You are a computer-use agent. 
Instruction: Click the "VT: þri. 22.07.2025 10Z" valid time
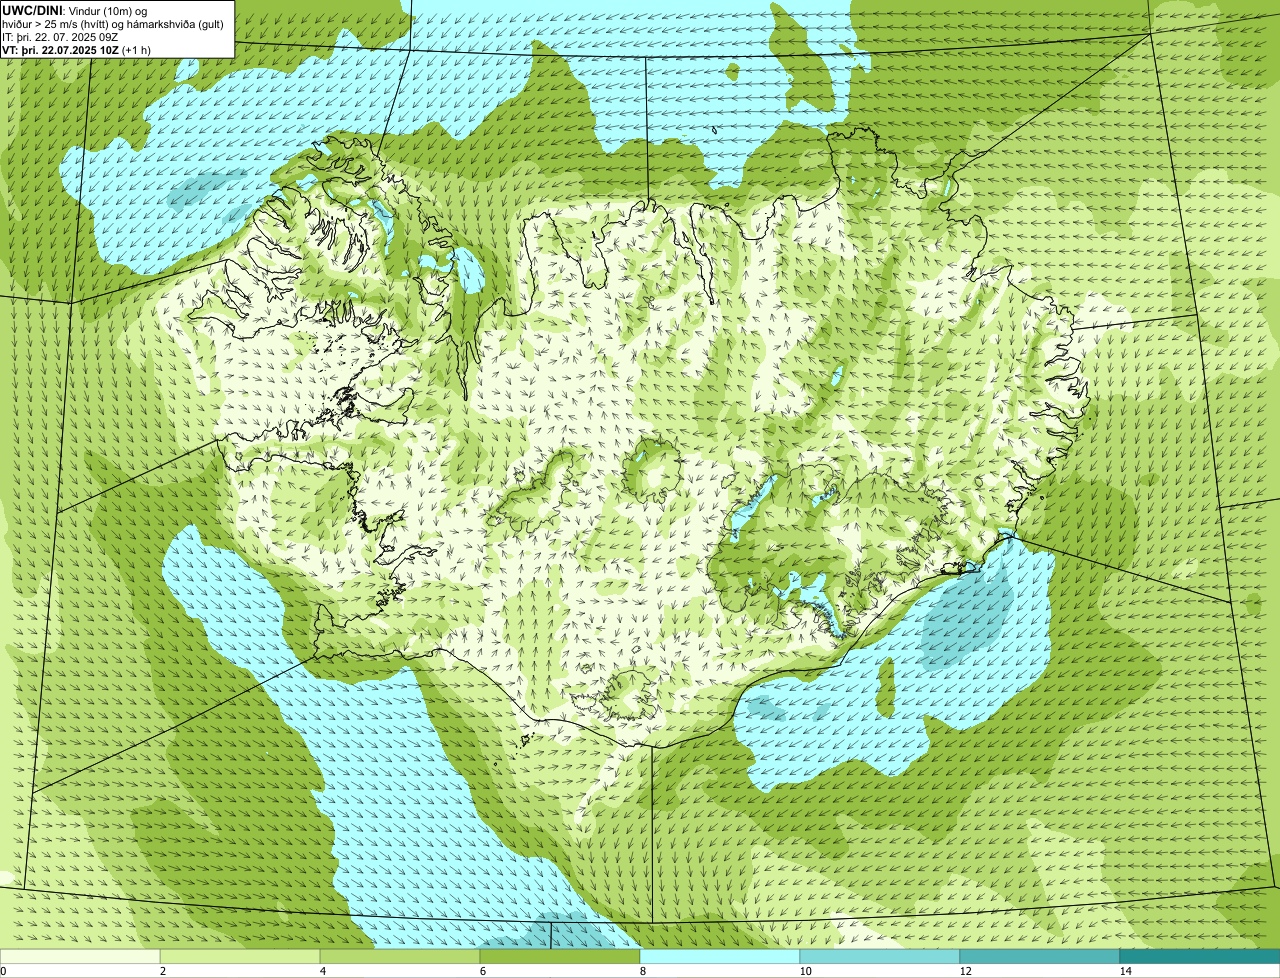pyautogui.click(x=60, y=49)
